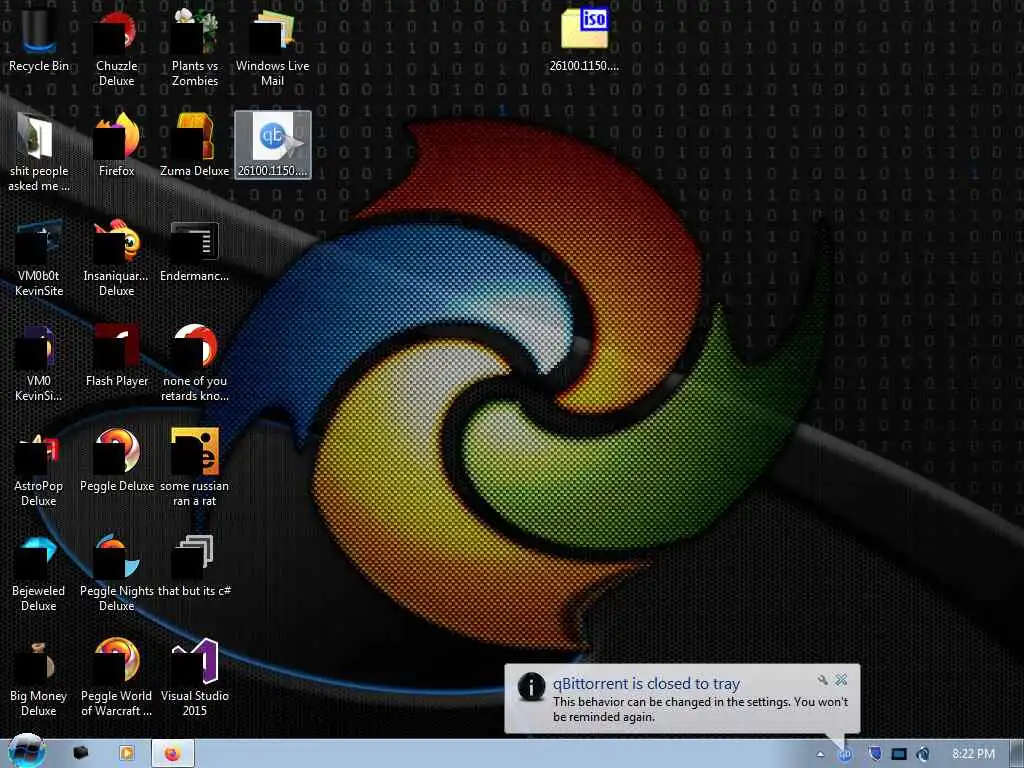1024x768 pixels.
Task: Select the Firefox desktop shortcut
Action: [x=116, y=145]
